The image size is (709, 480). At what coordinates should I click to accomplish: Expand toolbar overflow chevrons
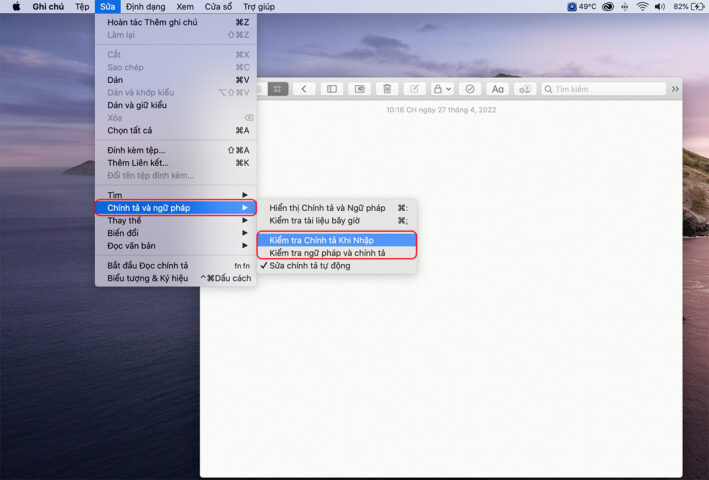(675, 89)
